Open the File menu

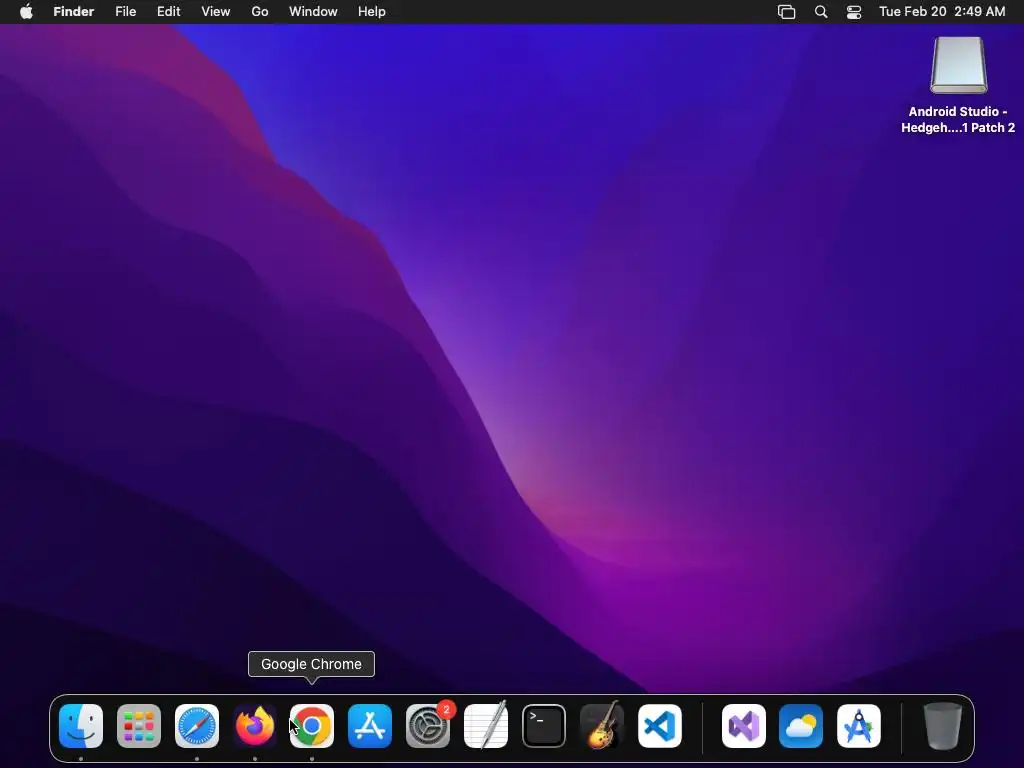[x=125, y=12]
